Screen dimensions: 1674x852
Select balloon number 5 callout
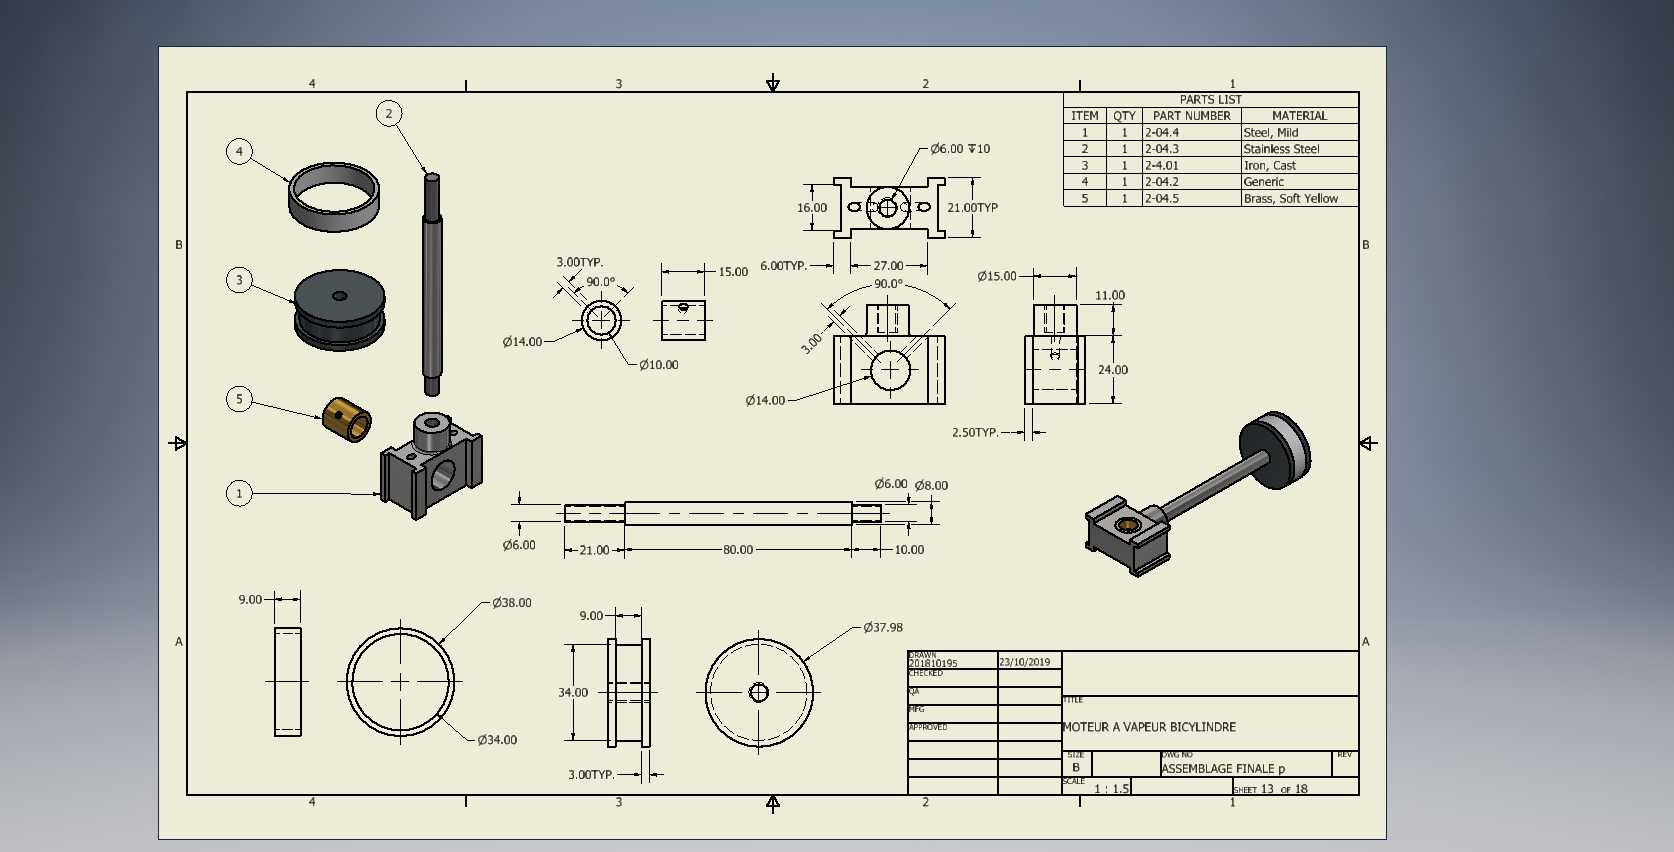[239, 399]
